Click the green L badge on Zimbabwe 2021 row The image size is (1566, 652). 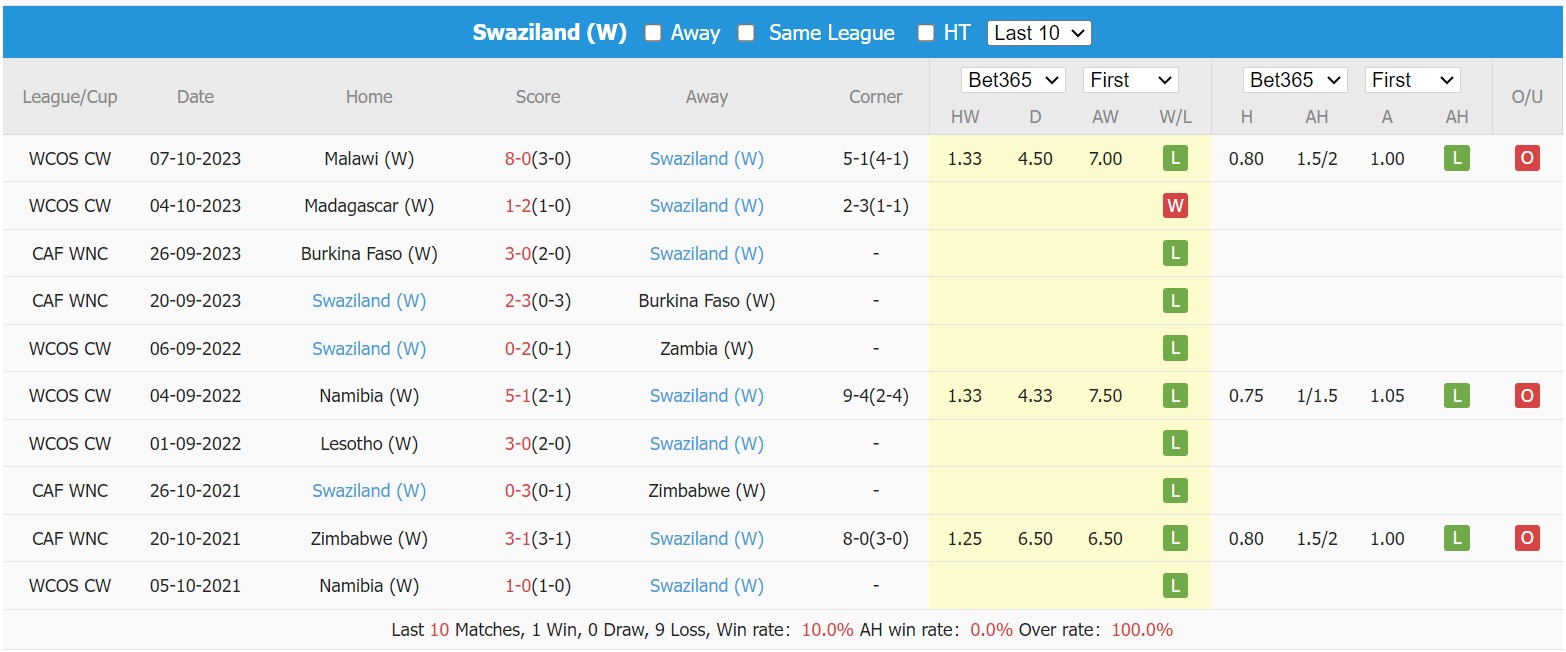[1175, 538]
